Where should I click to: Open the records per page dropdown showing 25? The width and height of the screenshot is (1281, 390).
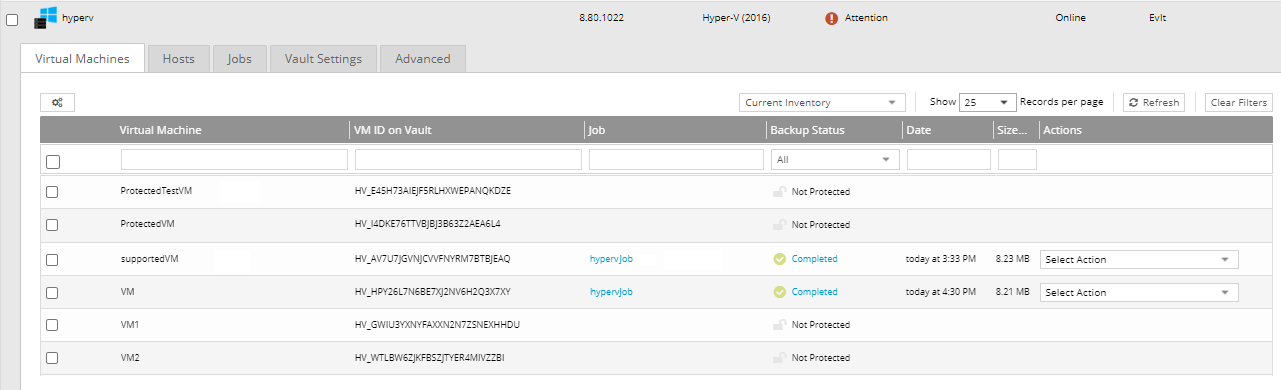click(987, 102)
